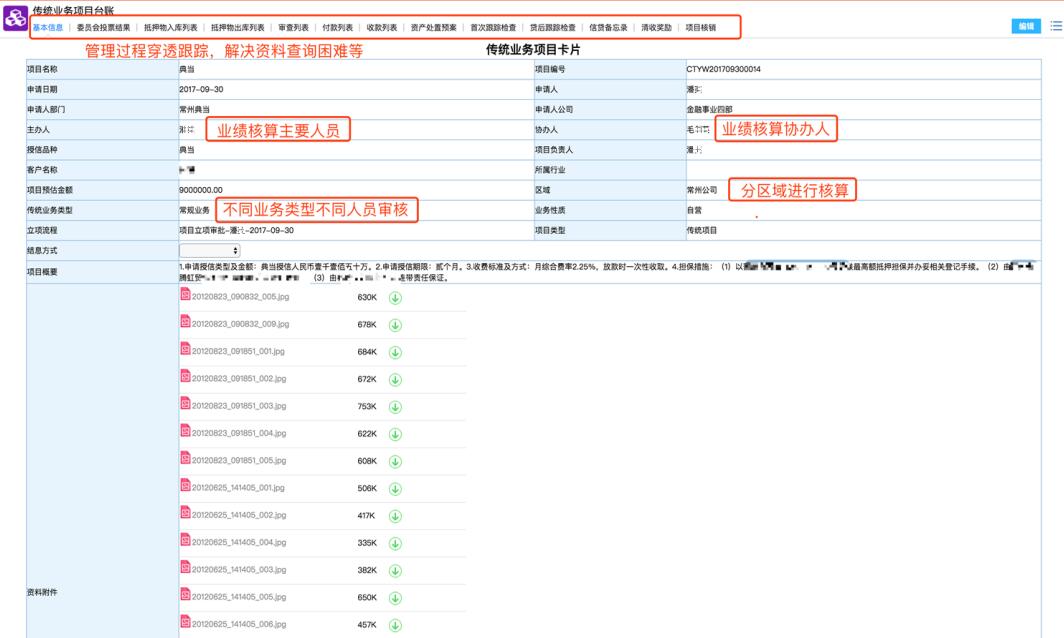Image resolution: width=1064 pixels, height=638 pixels.
Task: Click image file icon of 20120625_141405_001.jpg
Action: [x=185, y=485]
